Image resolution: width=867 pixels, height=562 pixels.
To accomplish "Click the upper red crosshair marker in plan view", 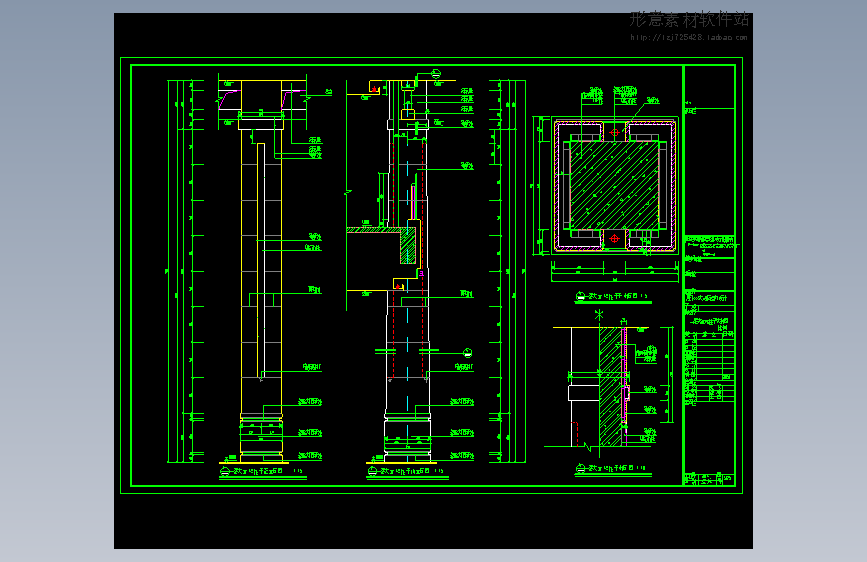I will click(x=614, y=133).
